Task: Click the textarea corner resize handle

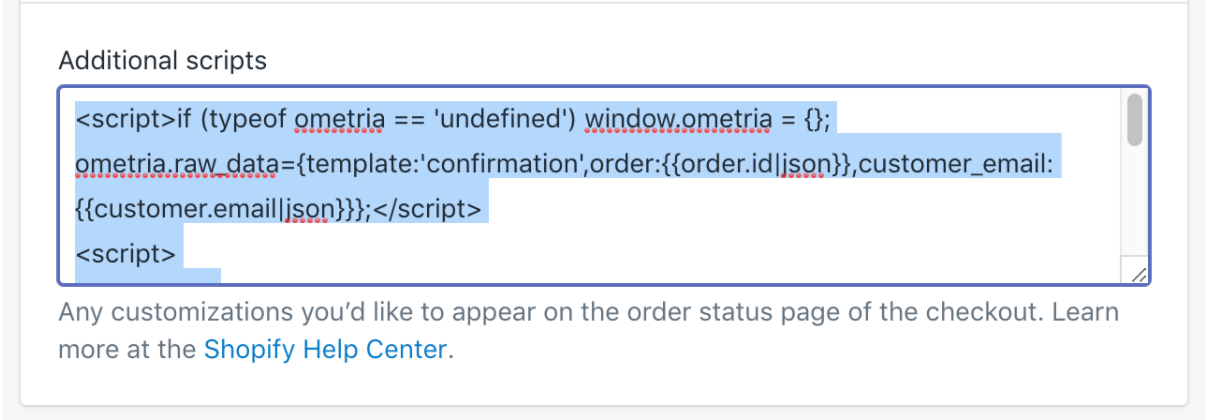Action: [1138, 274]
